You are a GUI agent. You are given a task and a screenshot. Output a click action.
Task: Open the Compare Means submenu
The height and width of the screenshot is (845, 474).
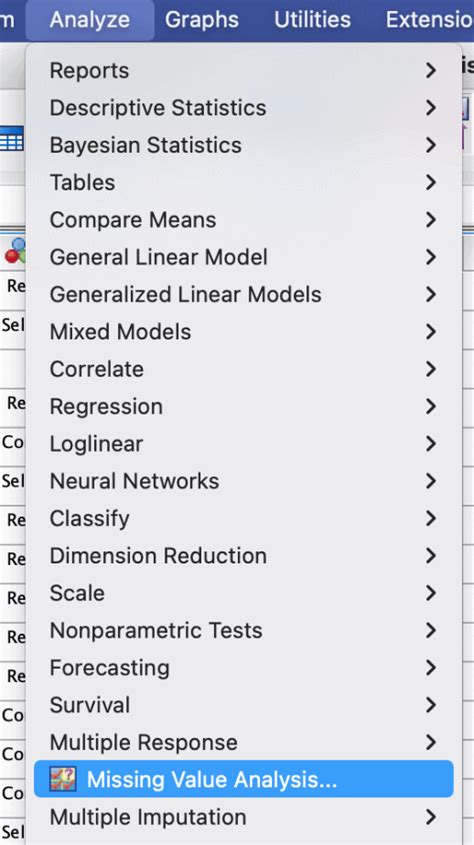click(243, 220)
